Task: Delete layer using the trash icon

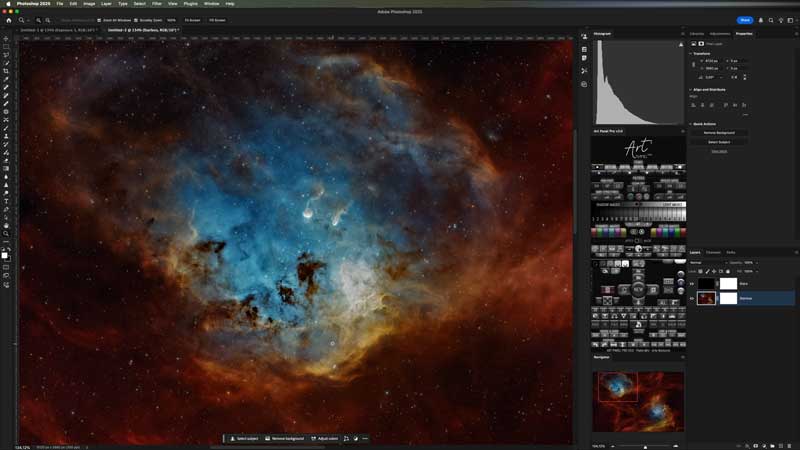Action: point(789,446)
